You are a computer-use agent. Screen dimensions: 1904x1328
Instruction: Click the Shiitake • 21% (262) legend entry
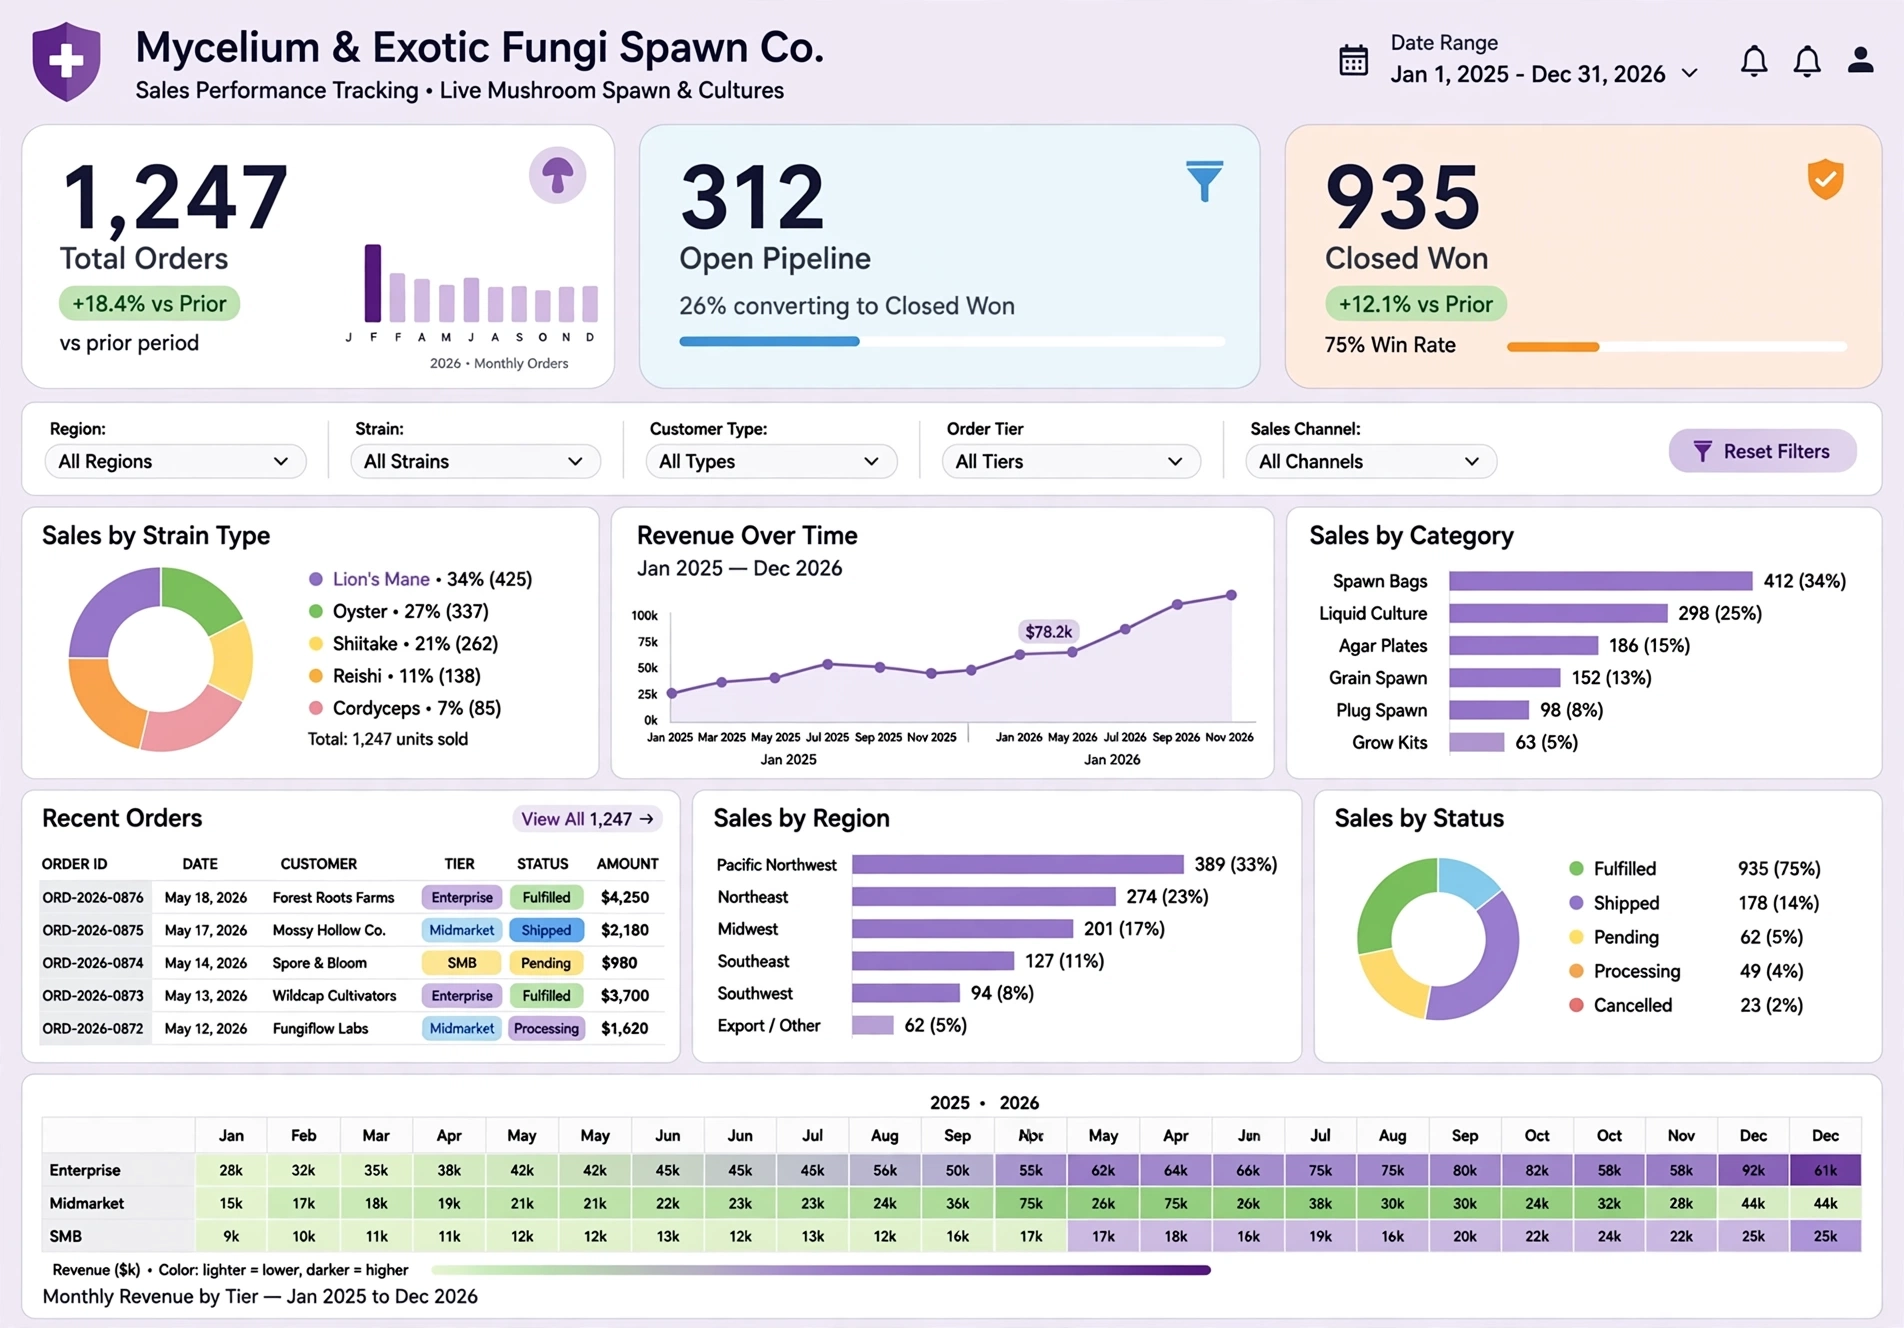[404, 644]
